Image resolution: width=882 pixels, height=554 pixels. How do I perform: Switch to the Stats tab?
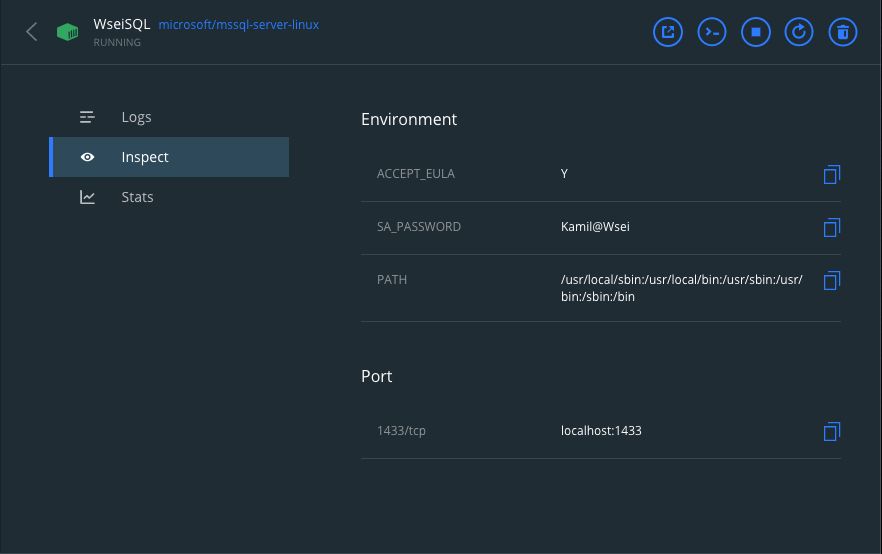pyautogui.click(x=137, y=197)
